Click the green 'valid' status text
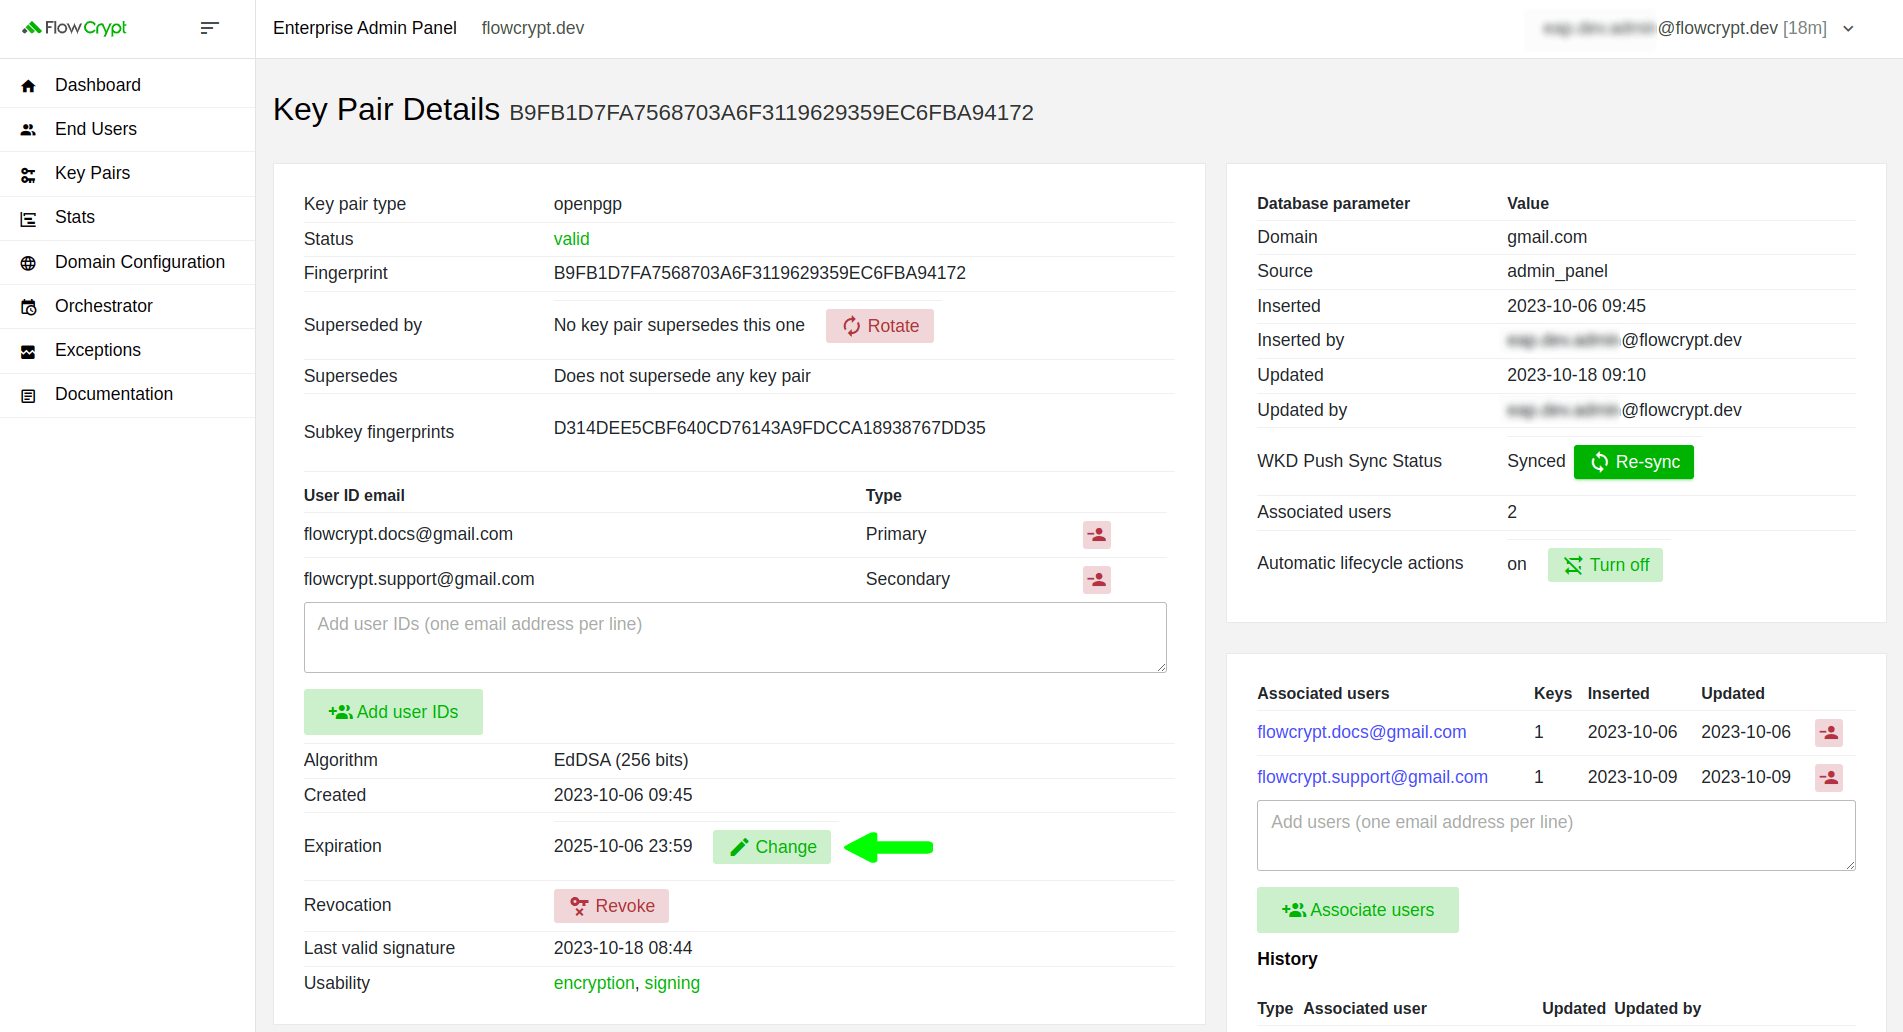Screen dimensions: 1903x1032 tap(572, 239)
